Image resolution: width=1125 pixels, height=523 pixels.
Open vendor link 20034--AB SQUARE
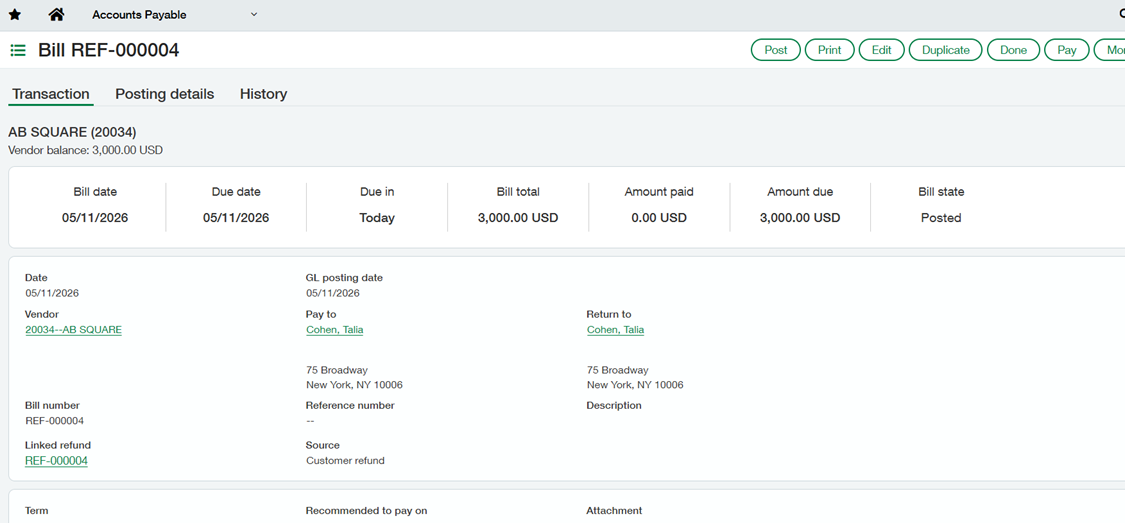click(73, 330)
